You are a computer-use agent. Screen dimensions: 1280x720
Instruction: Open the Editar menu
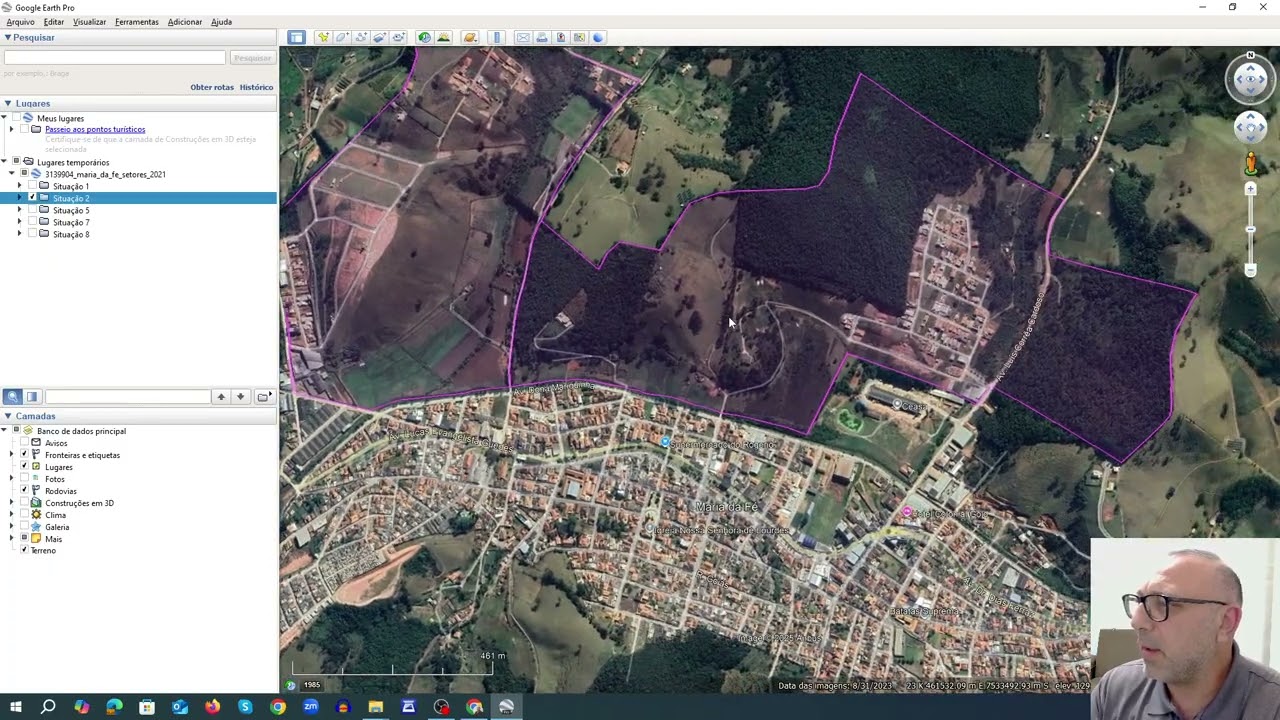click(x=54, y=22)
